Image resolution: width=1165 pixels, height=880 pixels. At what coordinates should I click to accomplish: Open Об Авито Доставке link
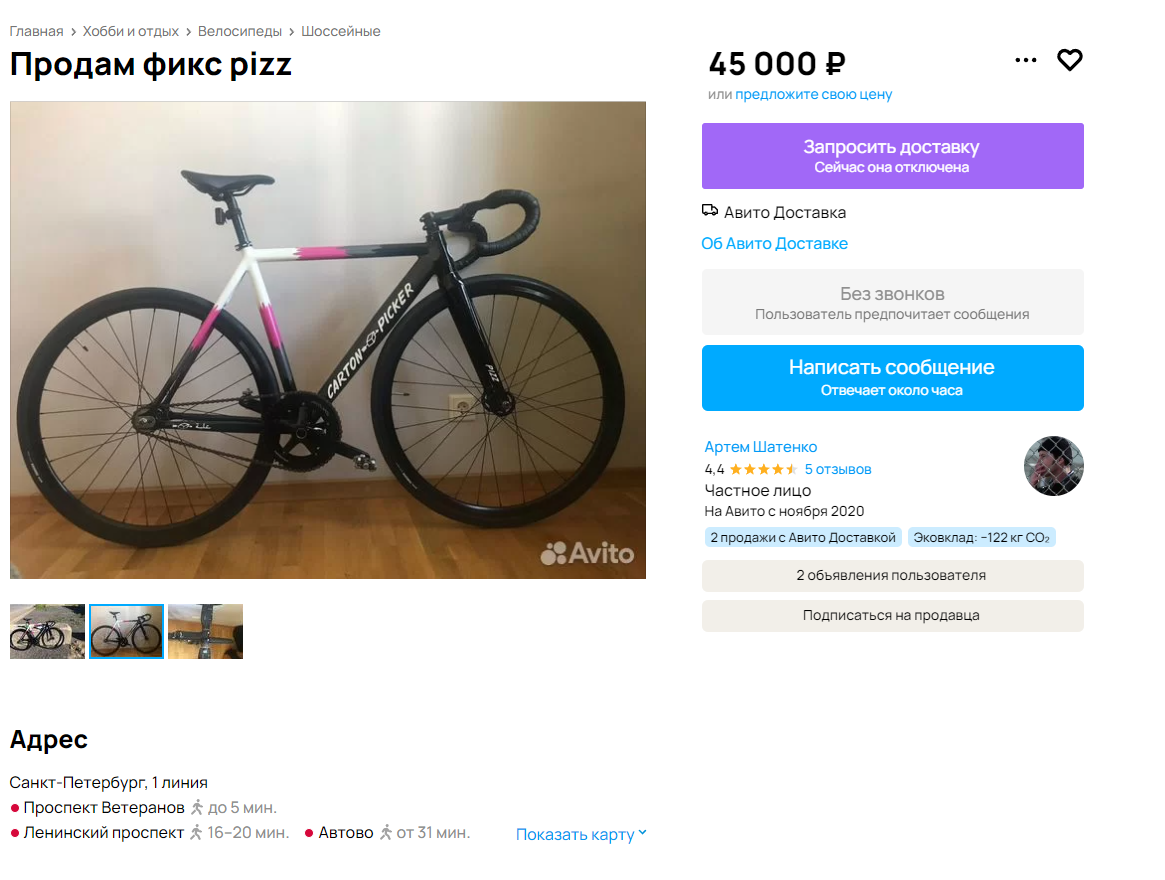coord(774,244)
